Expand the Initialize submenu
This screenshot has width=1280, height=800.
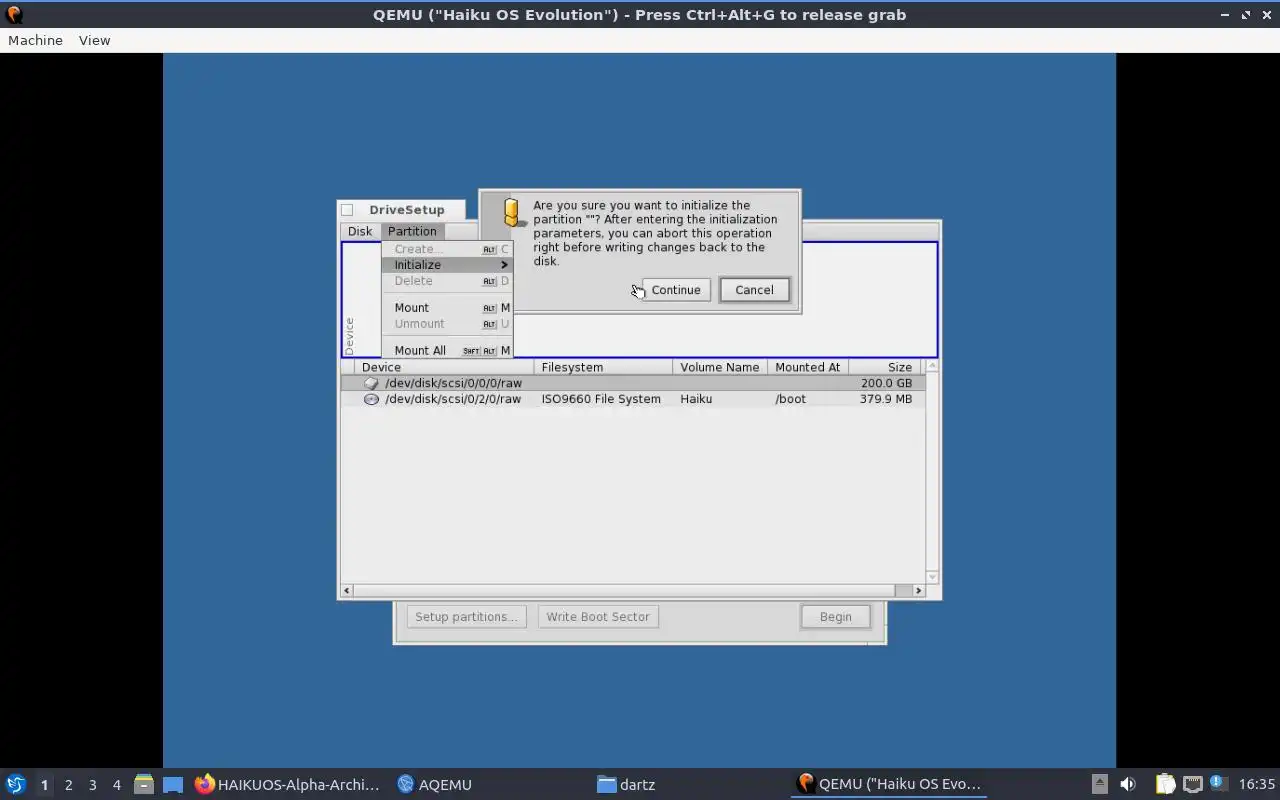447,265
